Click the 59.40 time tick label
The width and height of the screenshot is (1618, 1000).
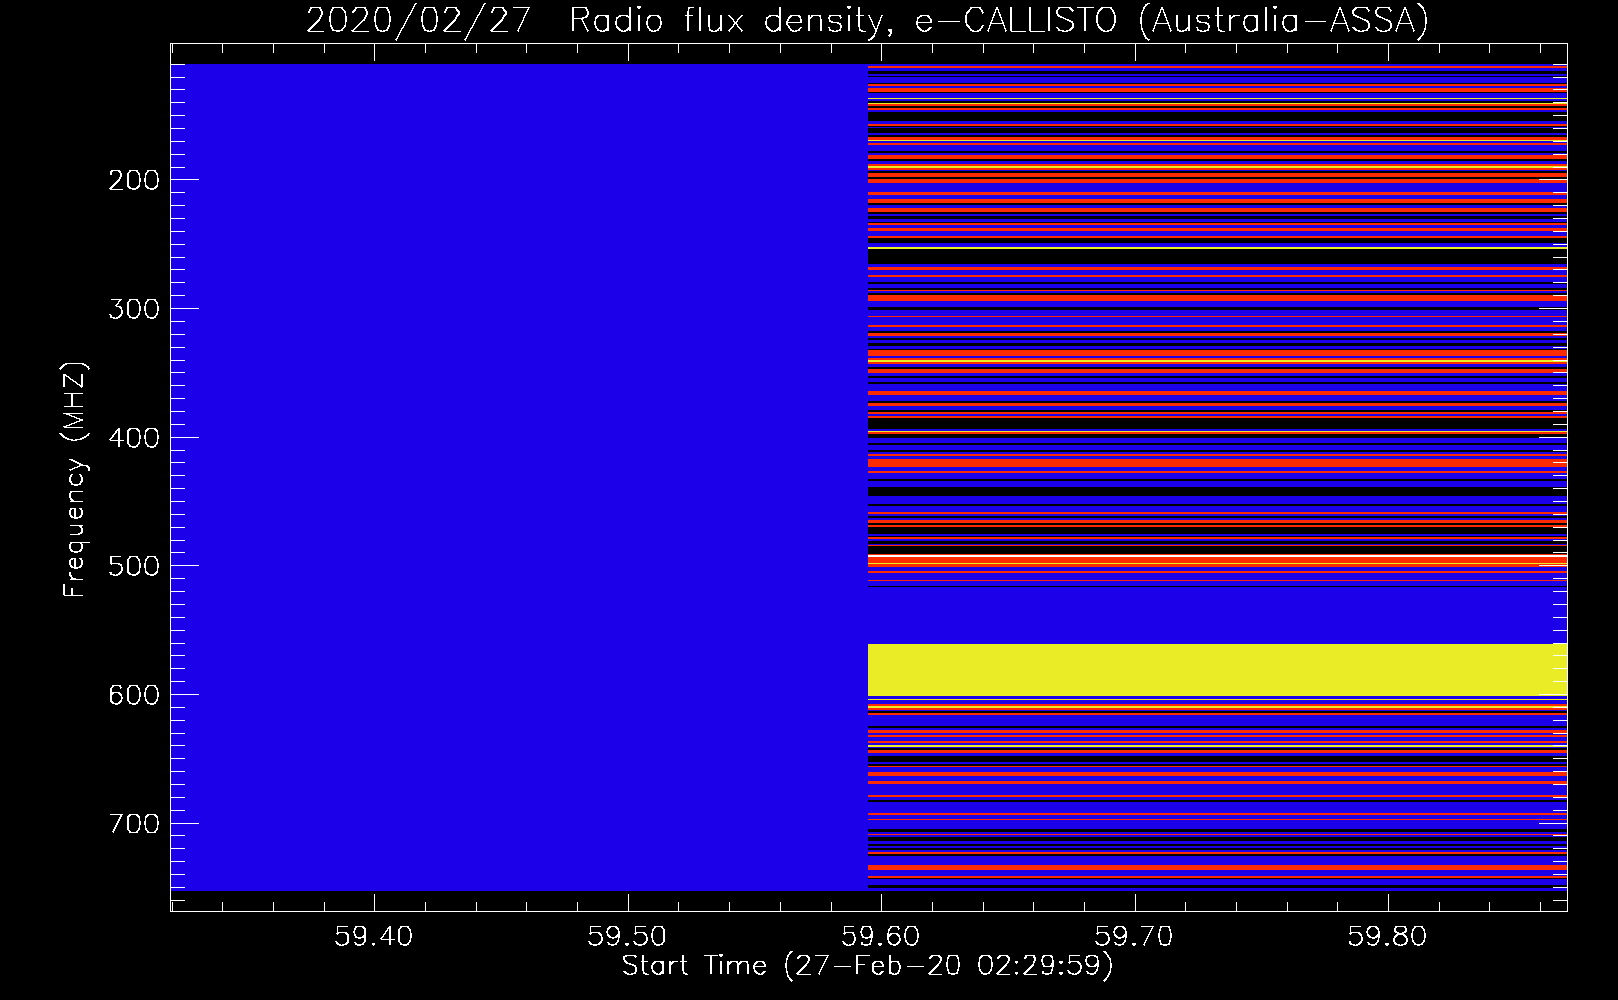[x=374, y=936]
